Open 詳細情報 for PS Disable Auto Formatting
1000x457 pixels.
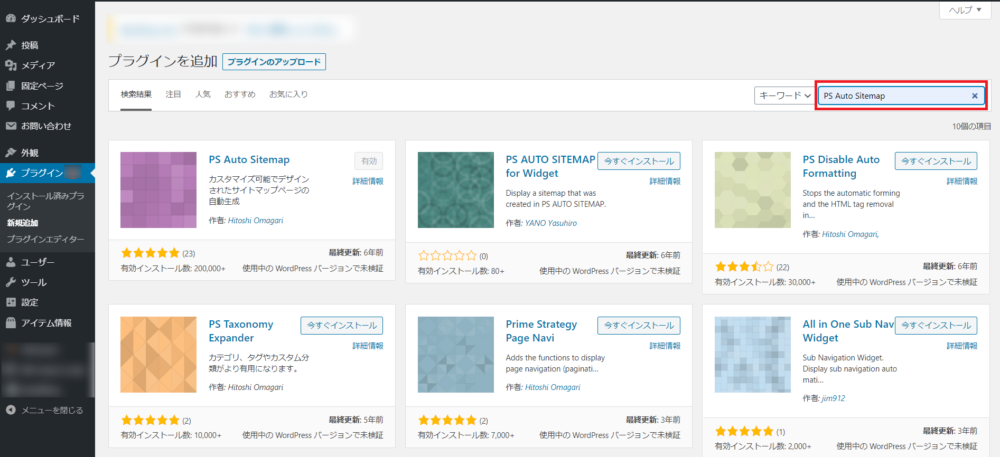pyautogui.click(x=962, y=181)
